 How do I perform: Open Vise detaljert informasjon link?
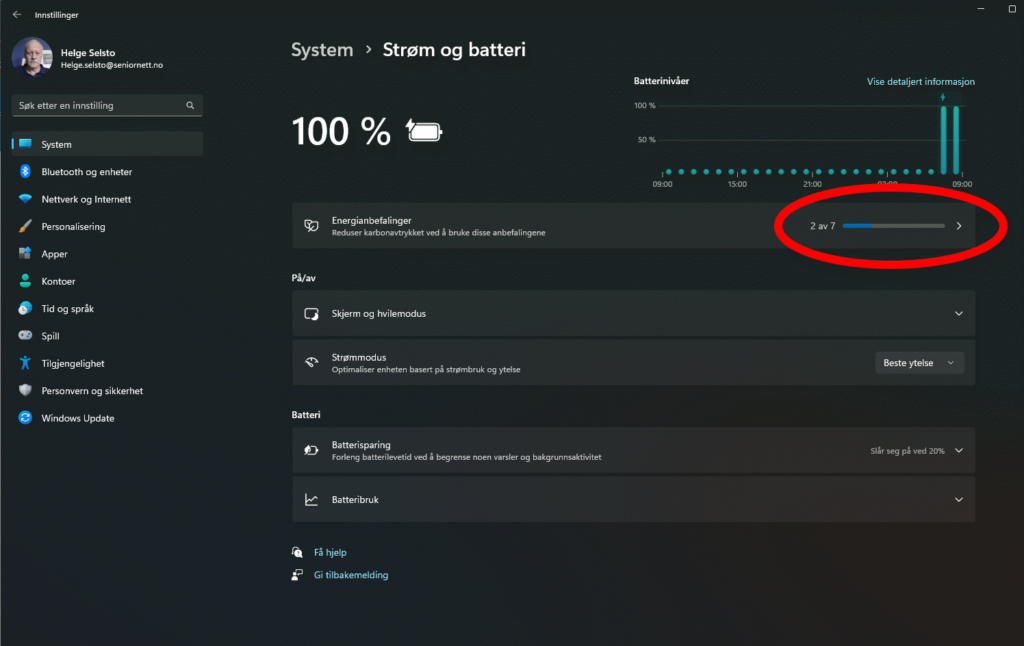(920, 82)
